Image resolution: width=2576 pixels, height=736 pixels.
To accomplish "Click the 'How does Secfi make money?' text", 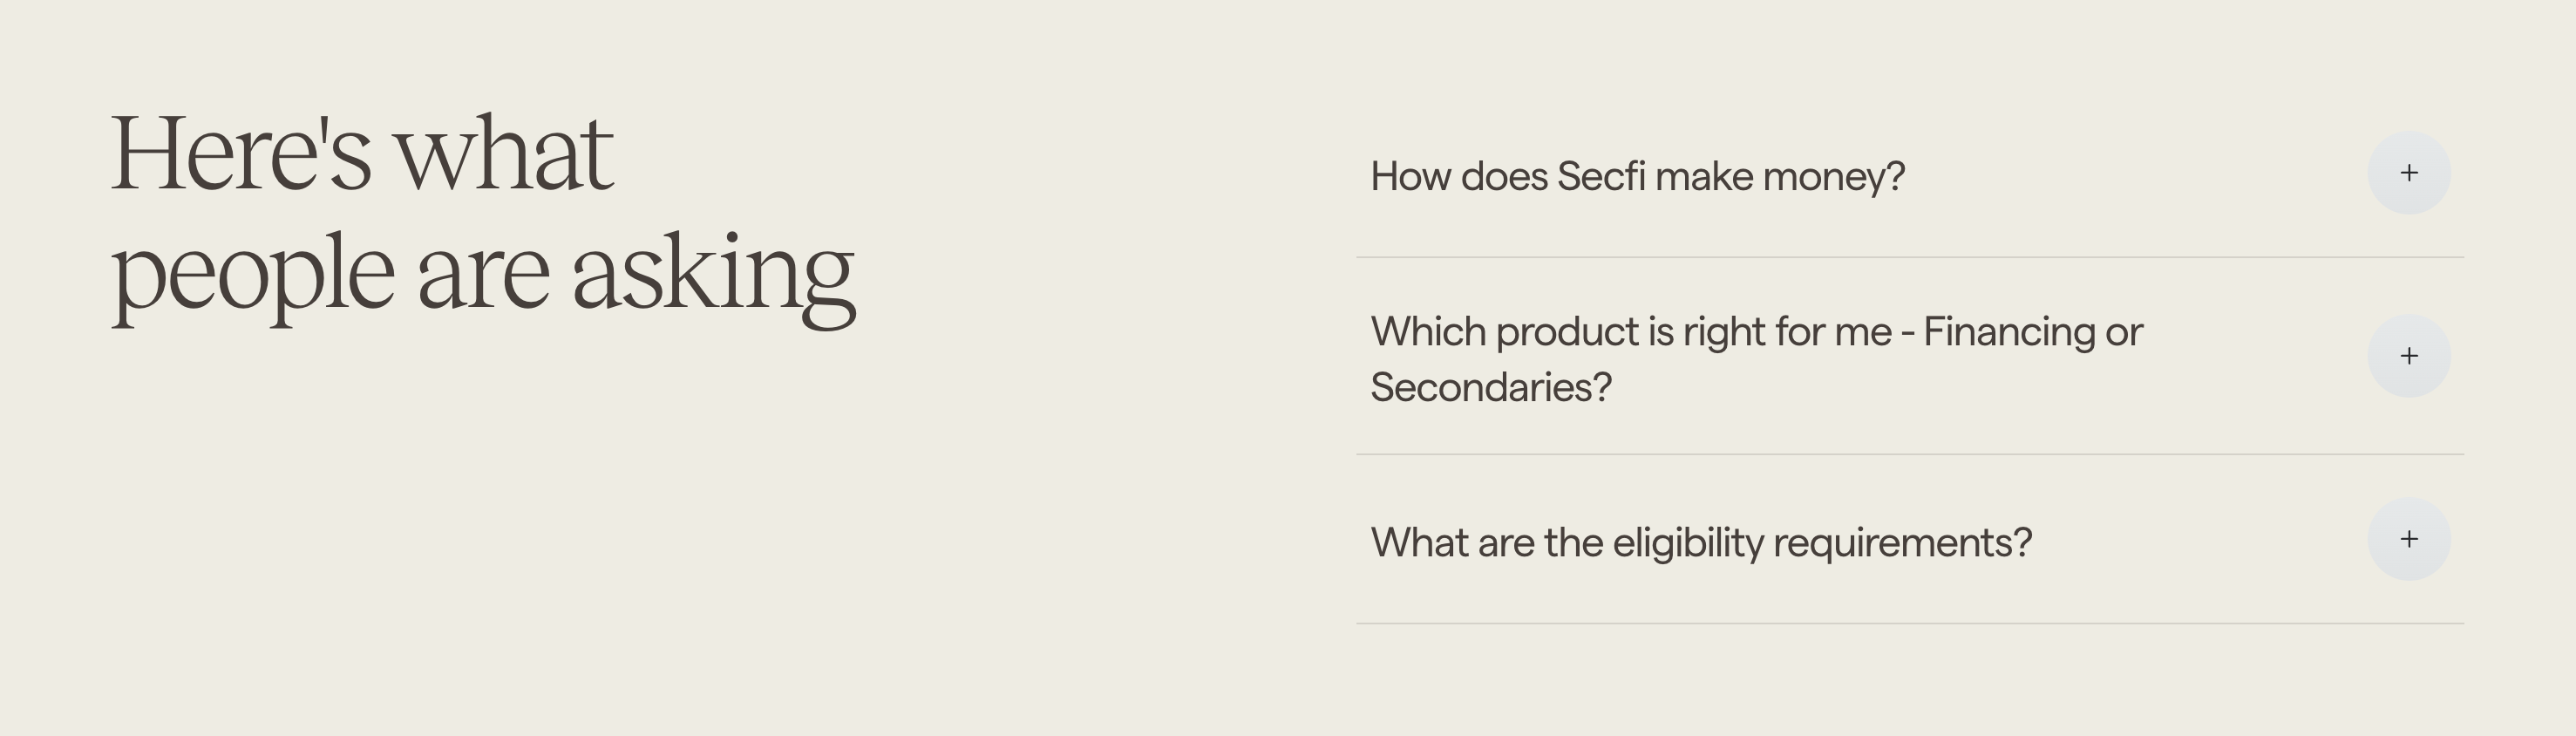I will pos(1637,177).
